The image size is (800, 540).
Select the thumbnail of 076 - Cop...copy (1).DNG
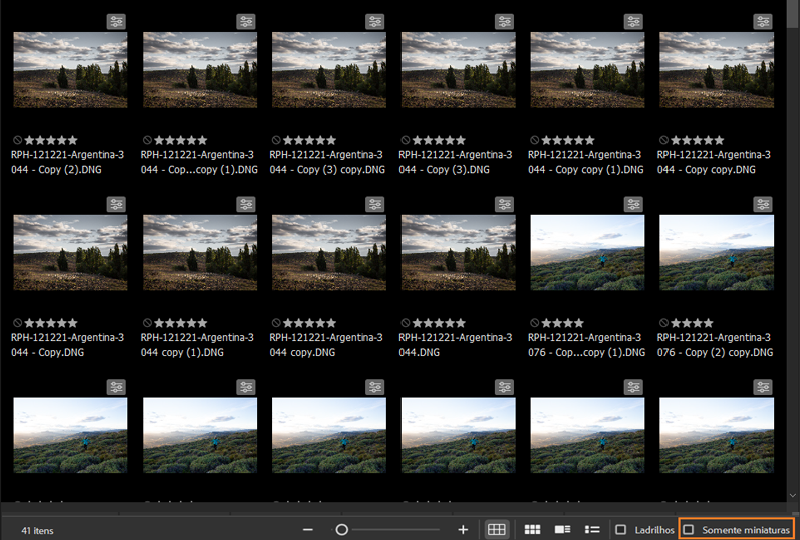[x=587, y=253]
